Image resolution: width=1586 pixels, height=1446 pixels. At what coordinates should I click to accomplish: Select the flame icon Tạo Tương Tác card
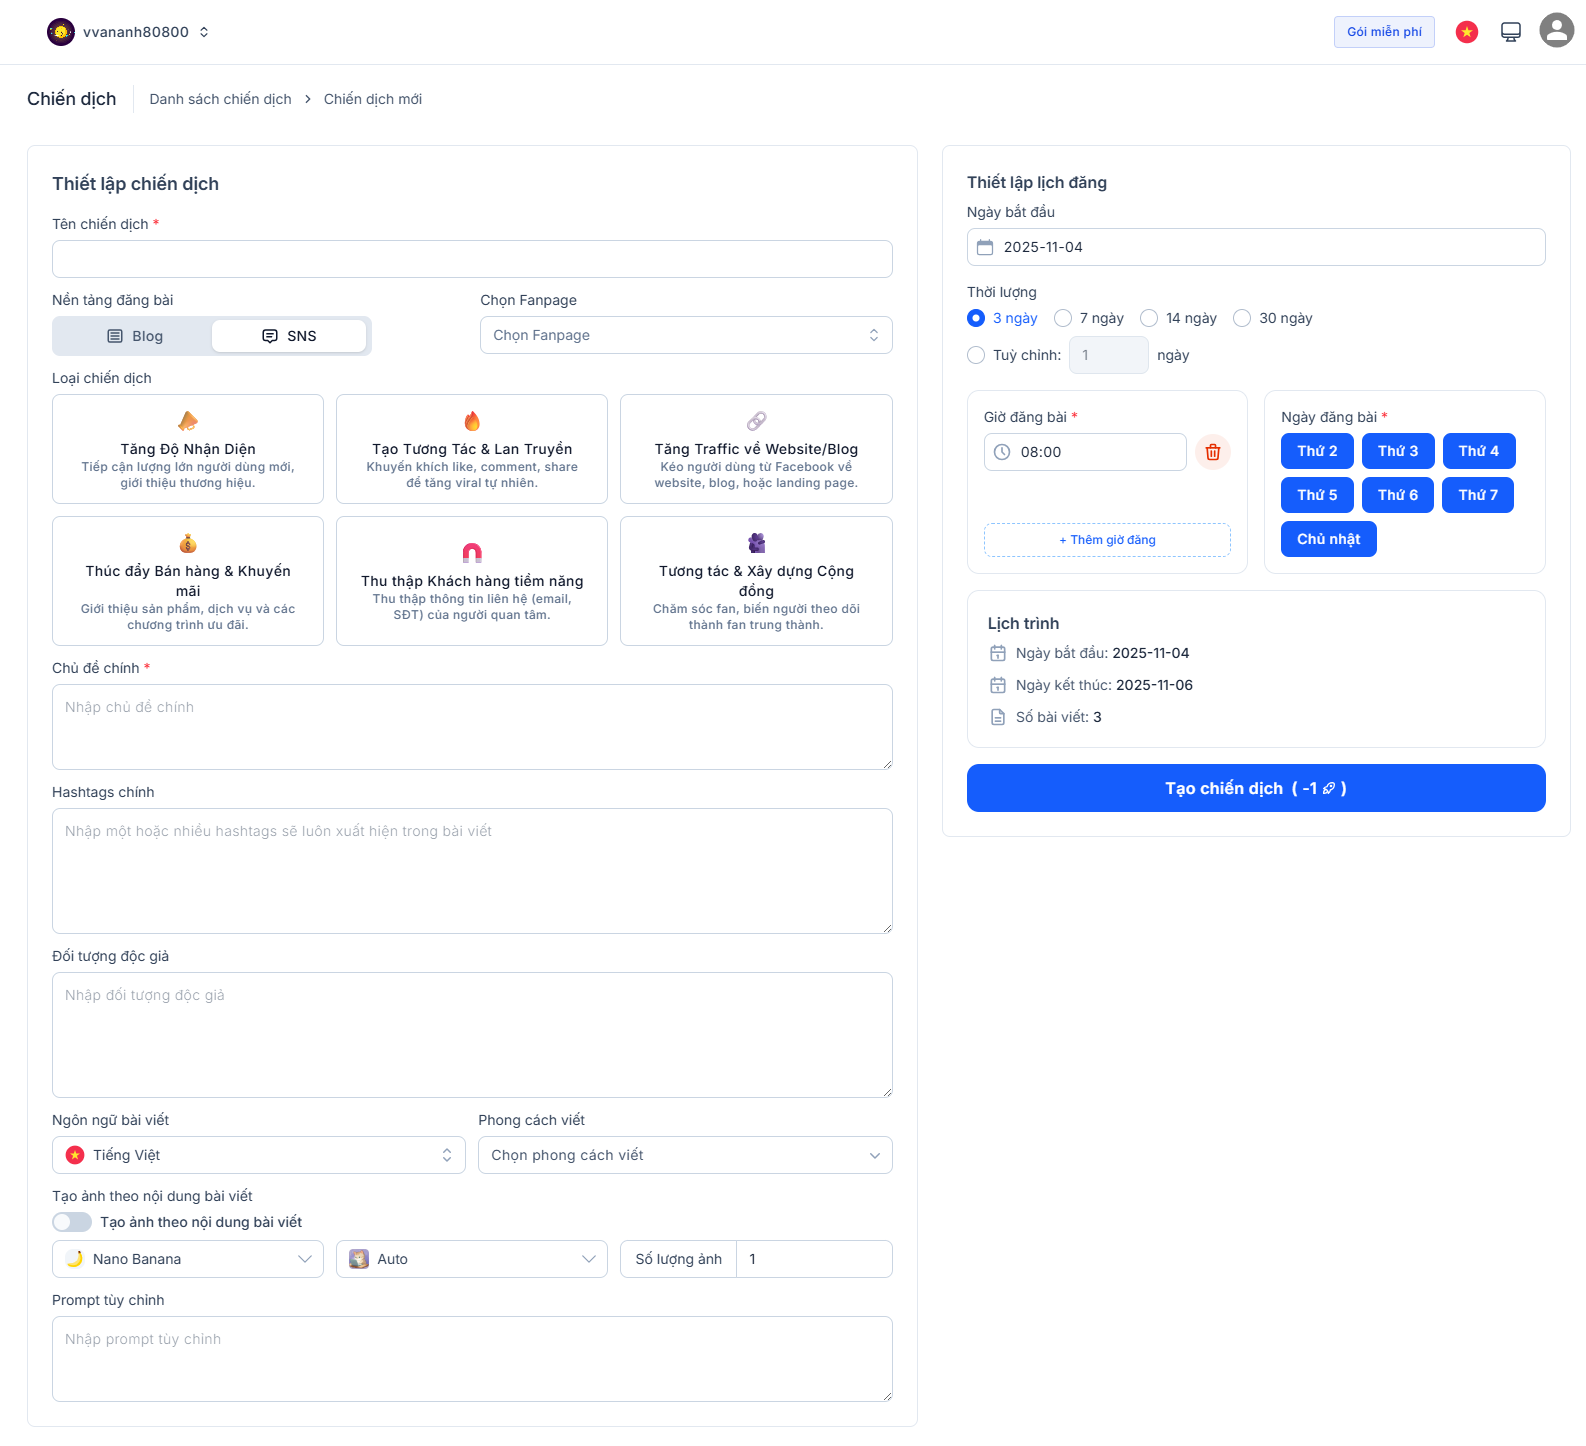pyautogui.click(x=472, y=449)
